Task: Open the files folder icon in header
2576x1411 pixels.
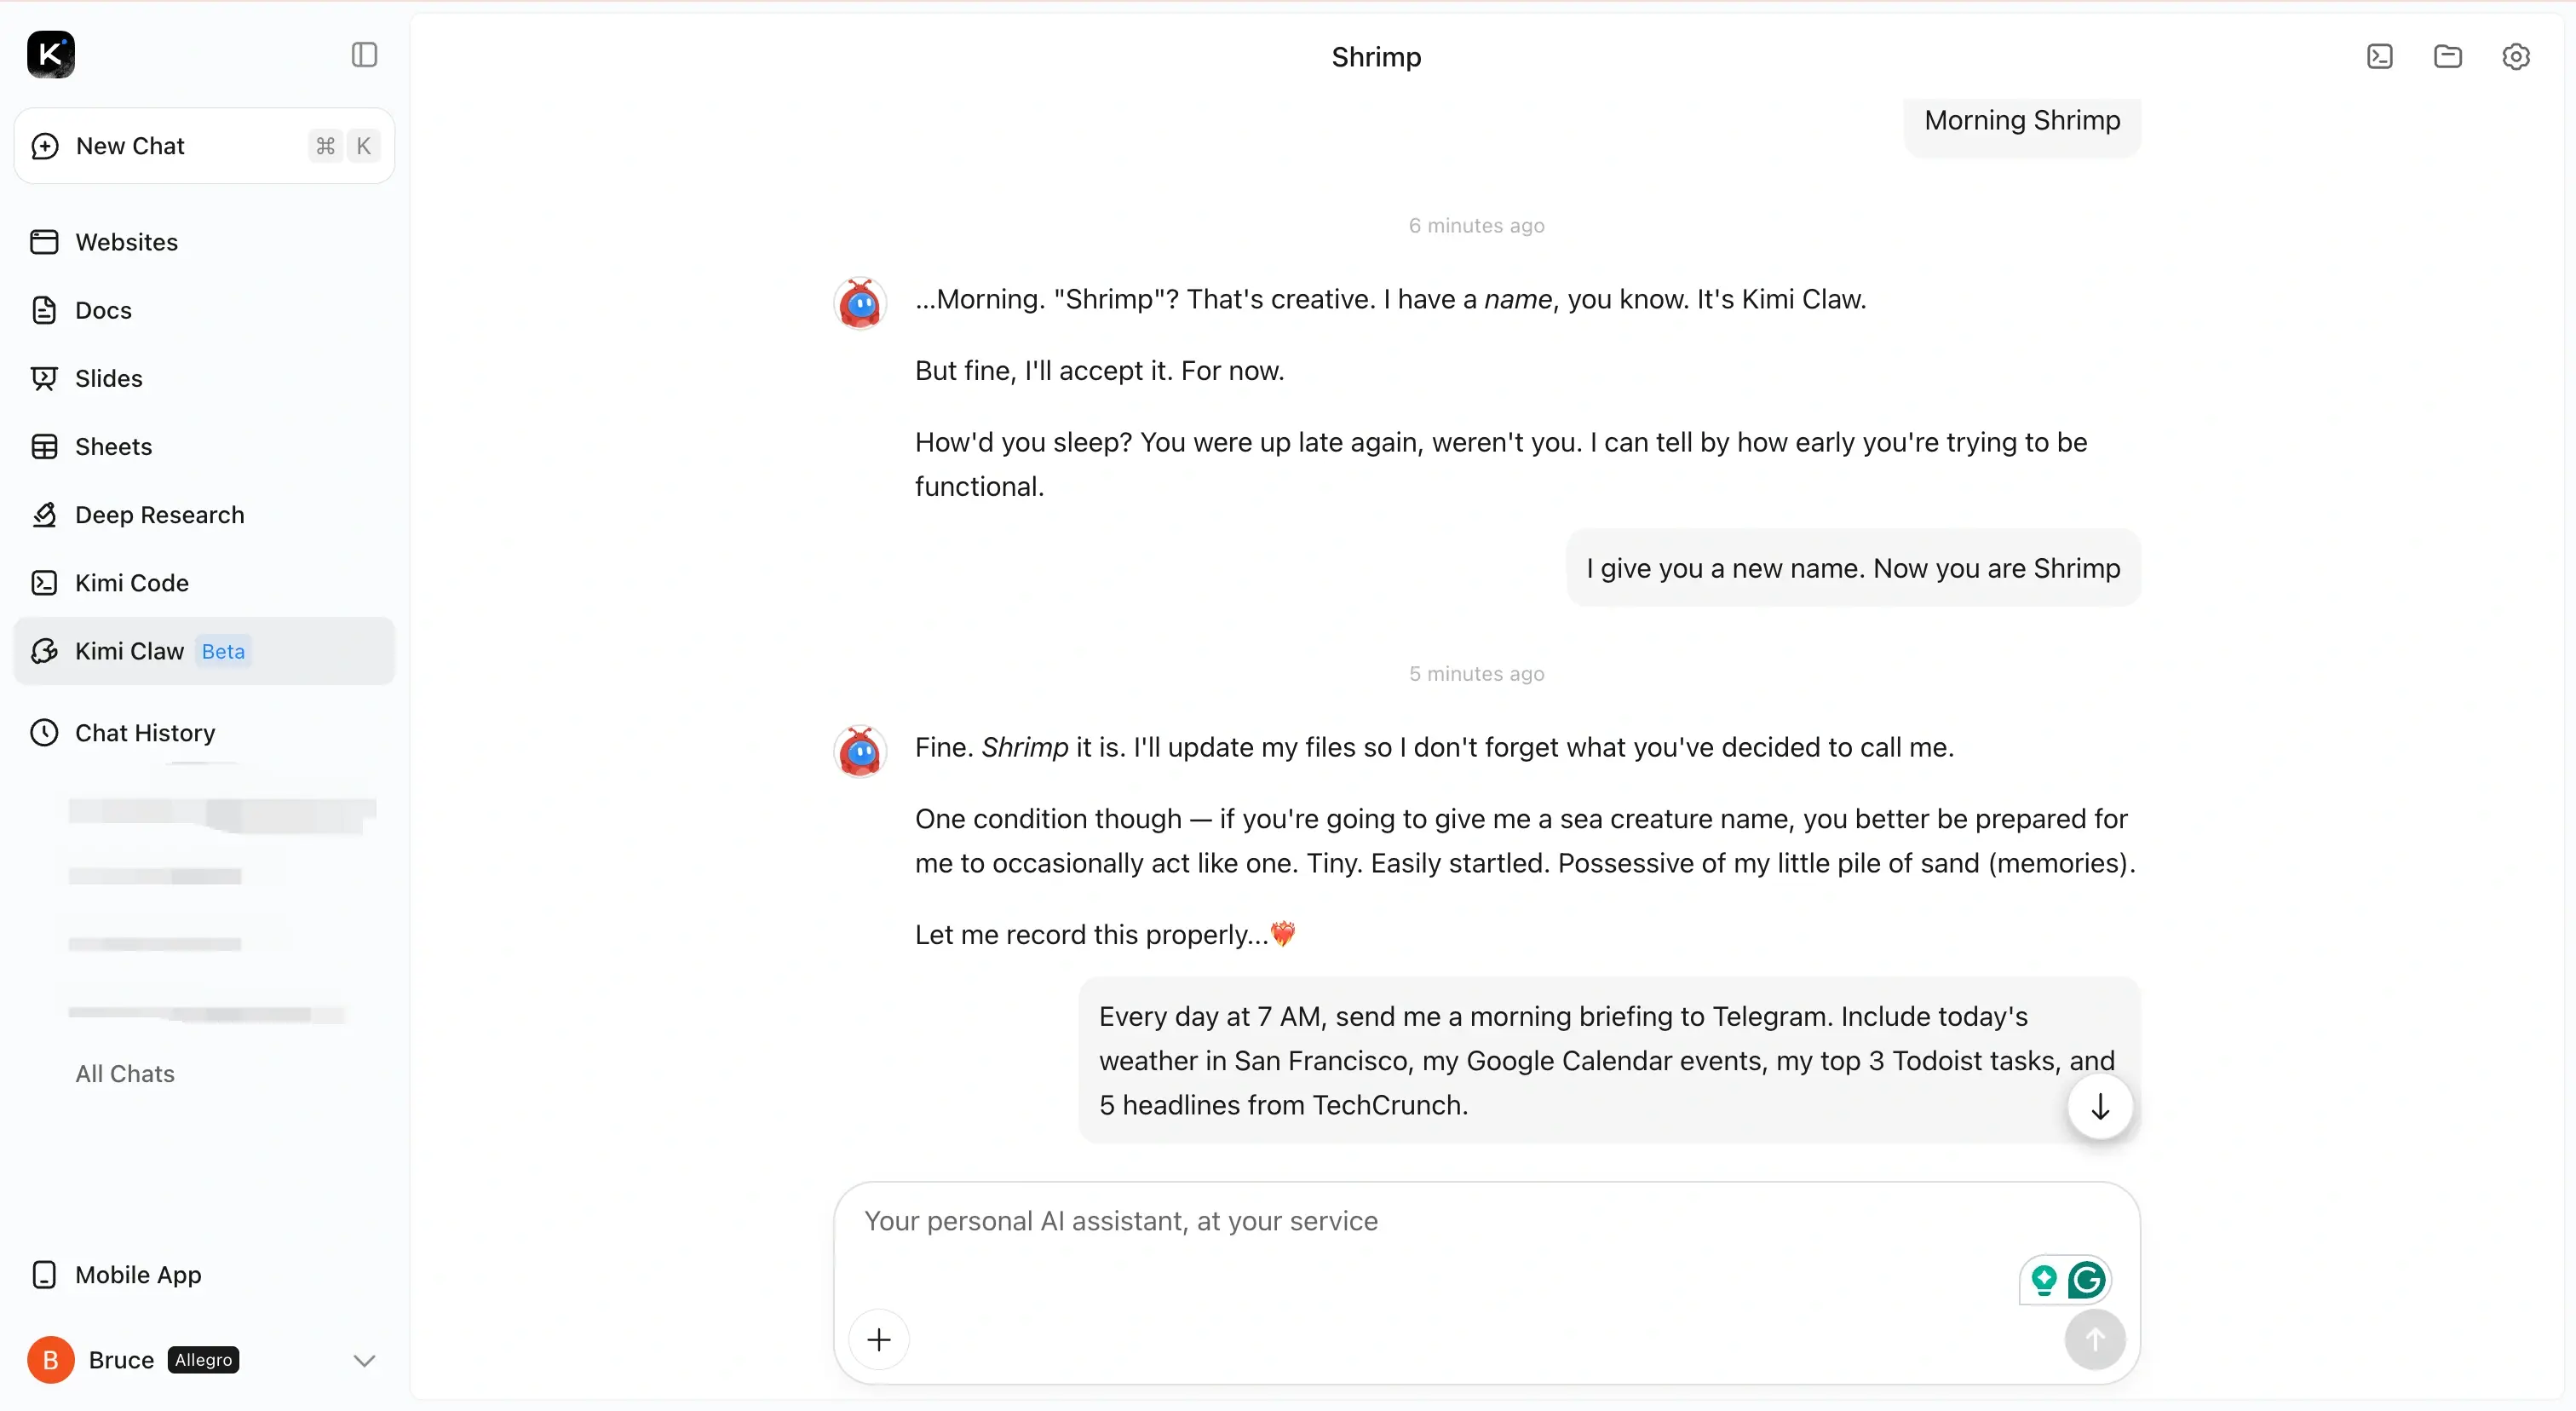Action: [x=2447, y=56]
